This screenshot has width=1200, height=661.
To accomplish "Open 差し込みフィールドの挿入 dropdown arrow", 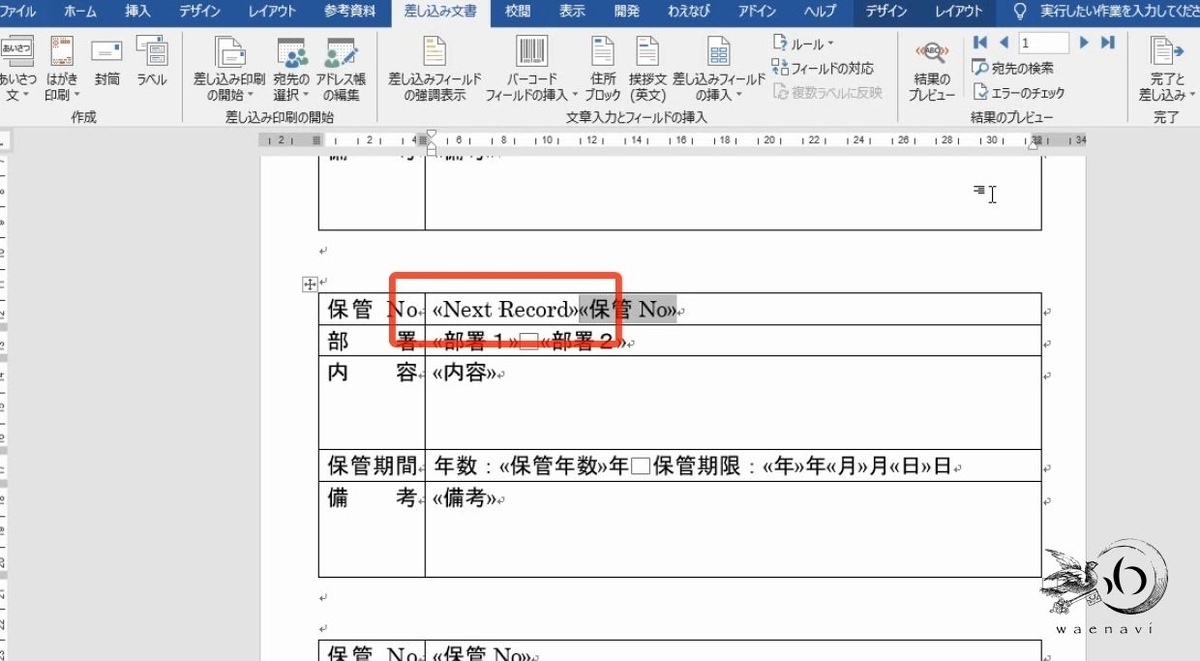I will (x=739, y=96).
